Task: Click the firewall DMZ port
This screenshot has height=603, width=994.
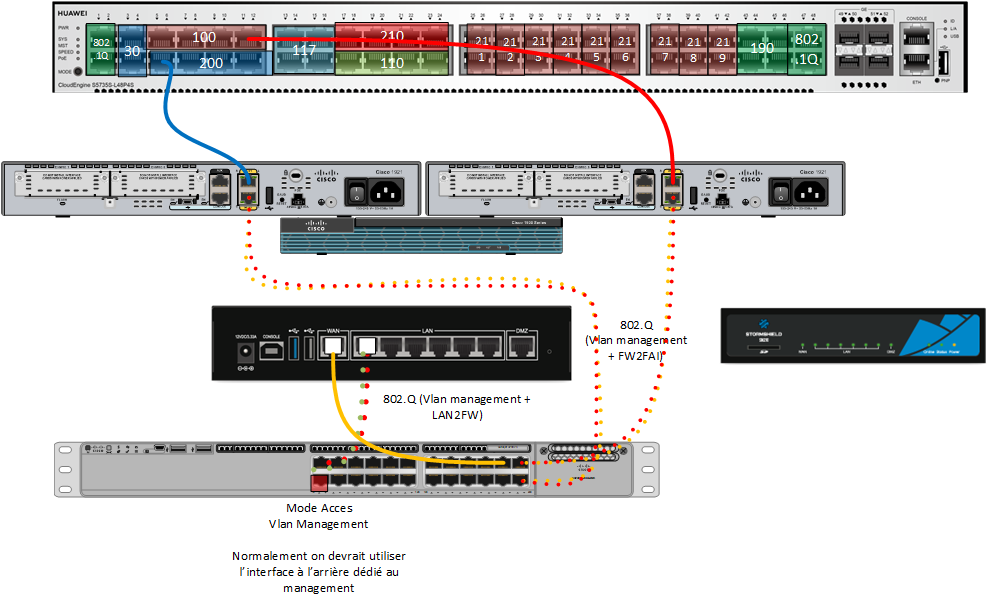Action: (521, 346)
